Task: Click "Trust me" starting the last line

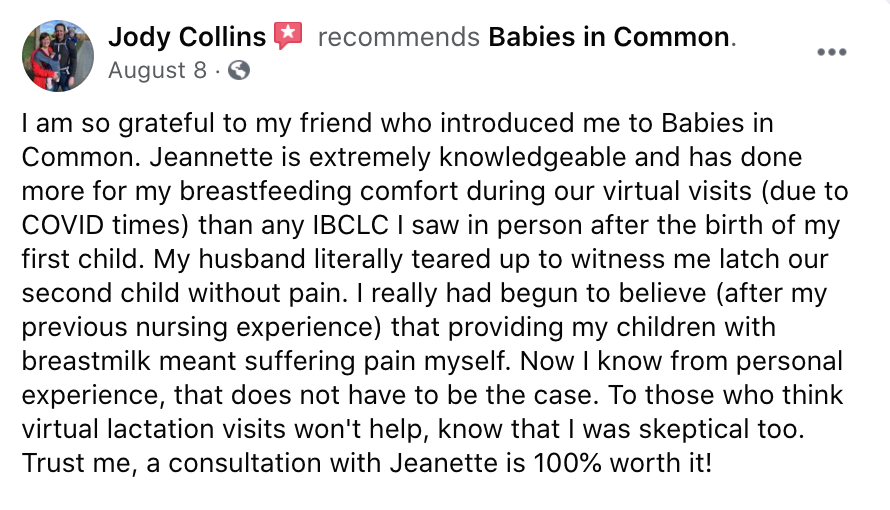Action: pos(79,463)
